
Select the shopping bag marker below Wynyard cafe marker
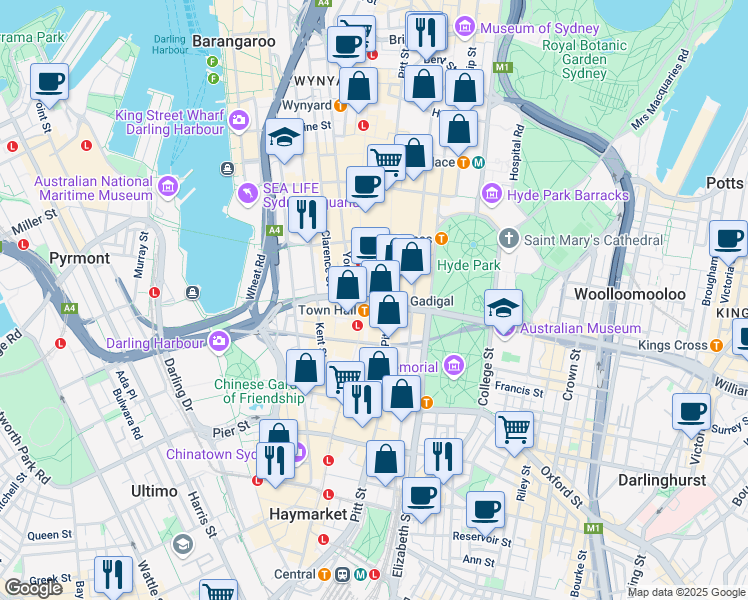359,88
